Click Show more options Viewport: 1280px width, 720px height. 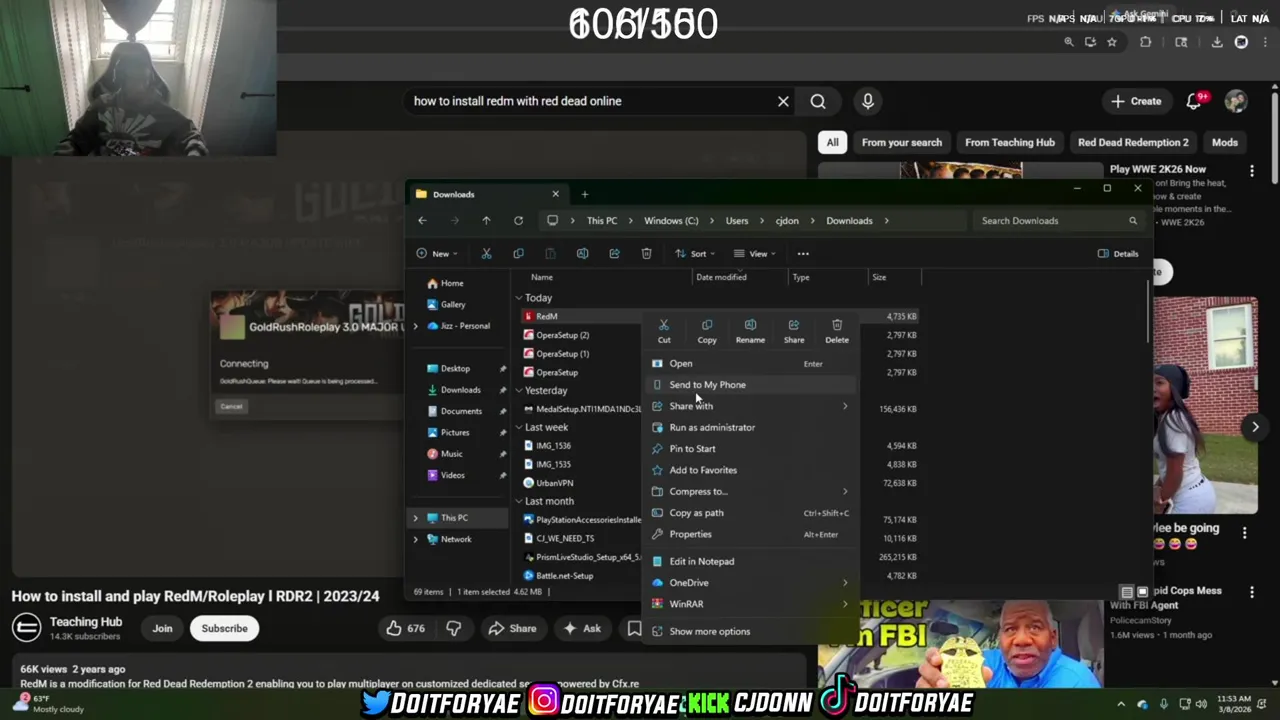click(749, 632)
